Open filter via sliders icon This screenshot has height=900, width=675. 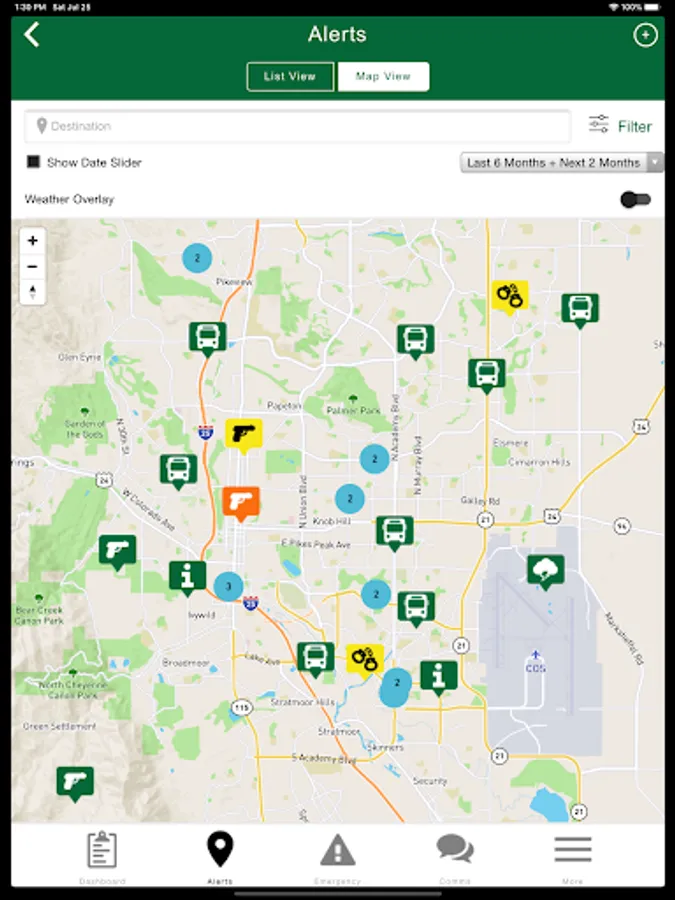pyautogui.click(x=599, y=124)
